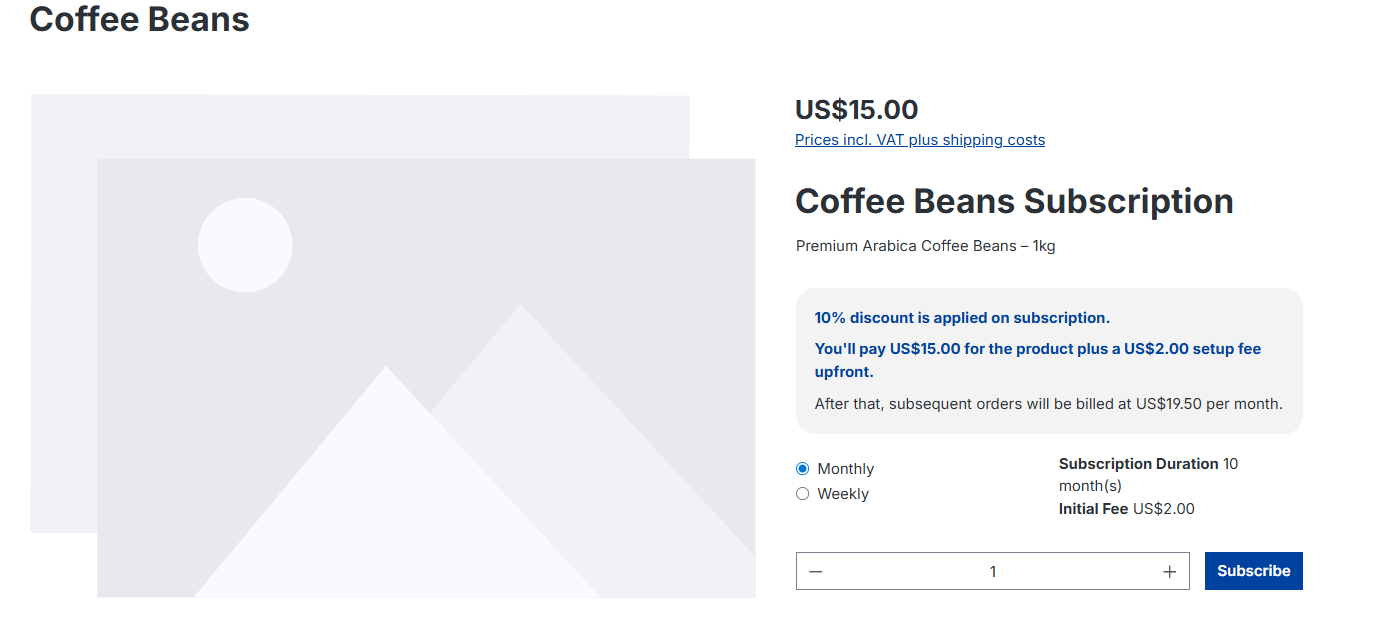Click the 10% discount notice box
This screenshot has height=632, width=1383.
pos(1048,360)
